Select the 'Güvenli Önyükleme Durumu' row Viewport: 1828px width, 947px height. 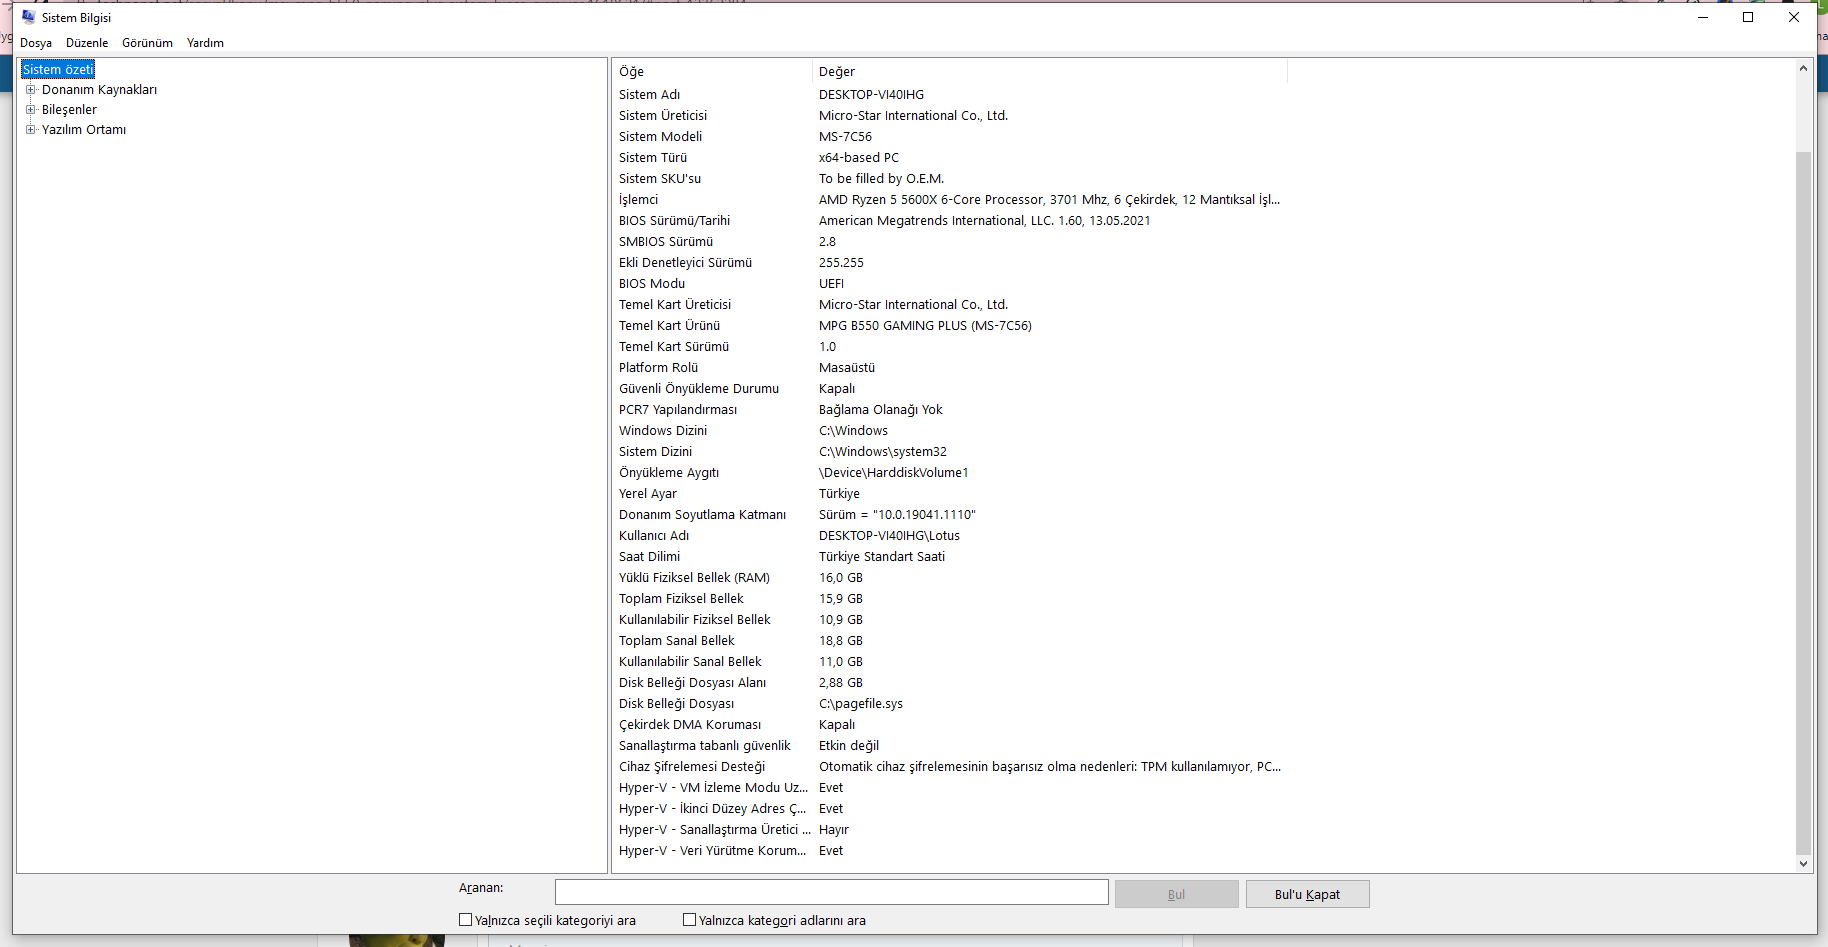point(950,389)
